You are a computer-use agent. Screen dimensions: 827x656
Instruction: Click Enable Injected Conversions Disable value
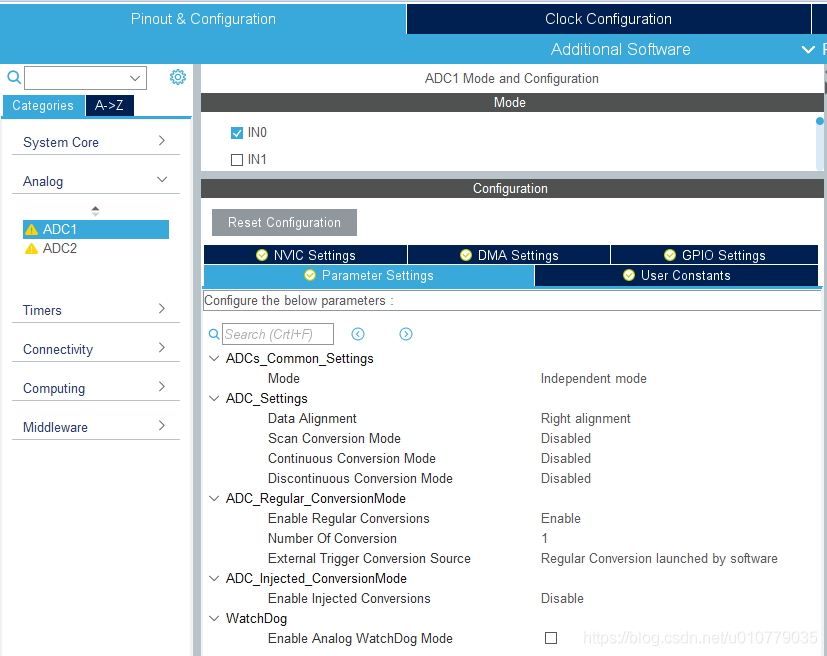click(562, 599)
